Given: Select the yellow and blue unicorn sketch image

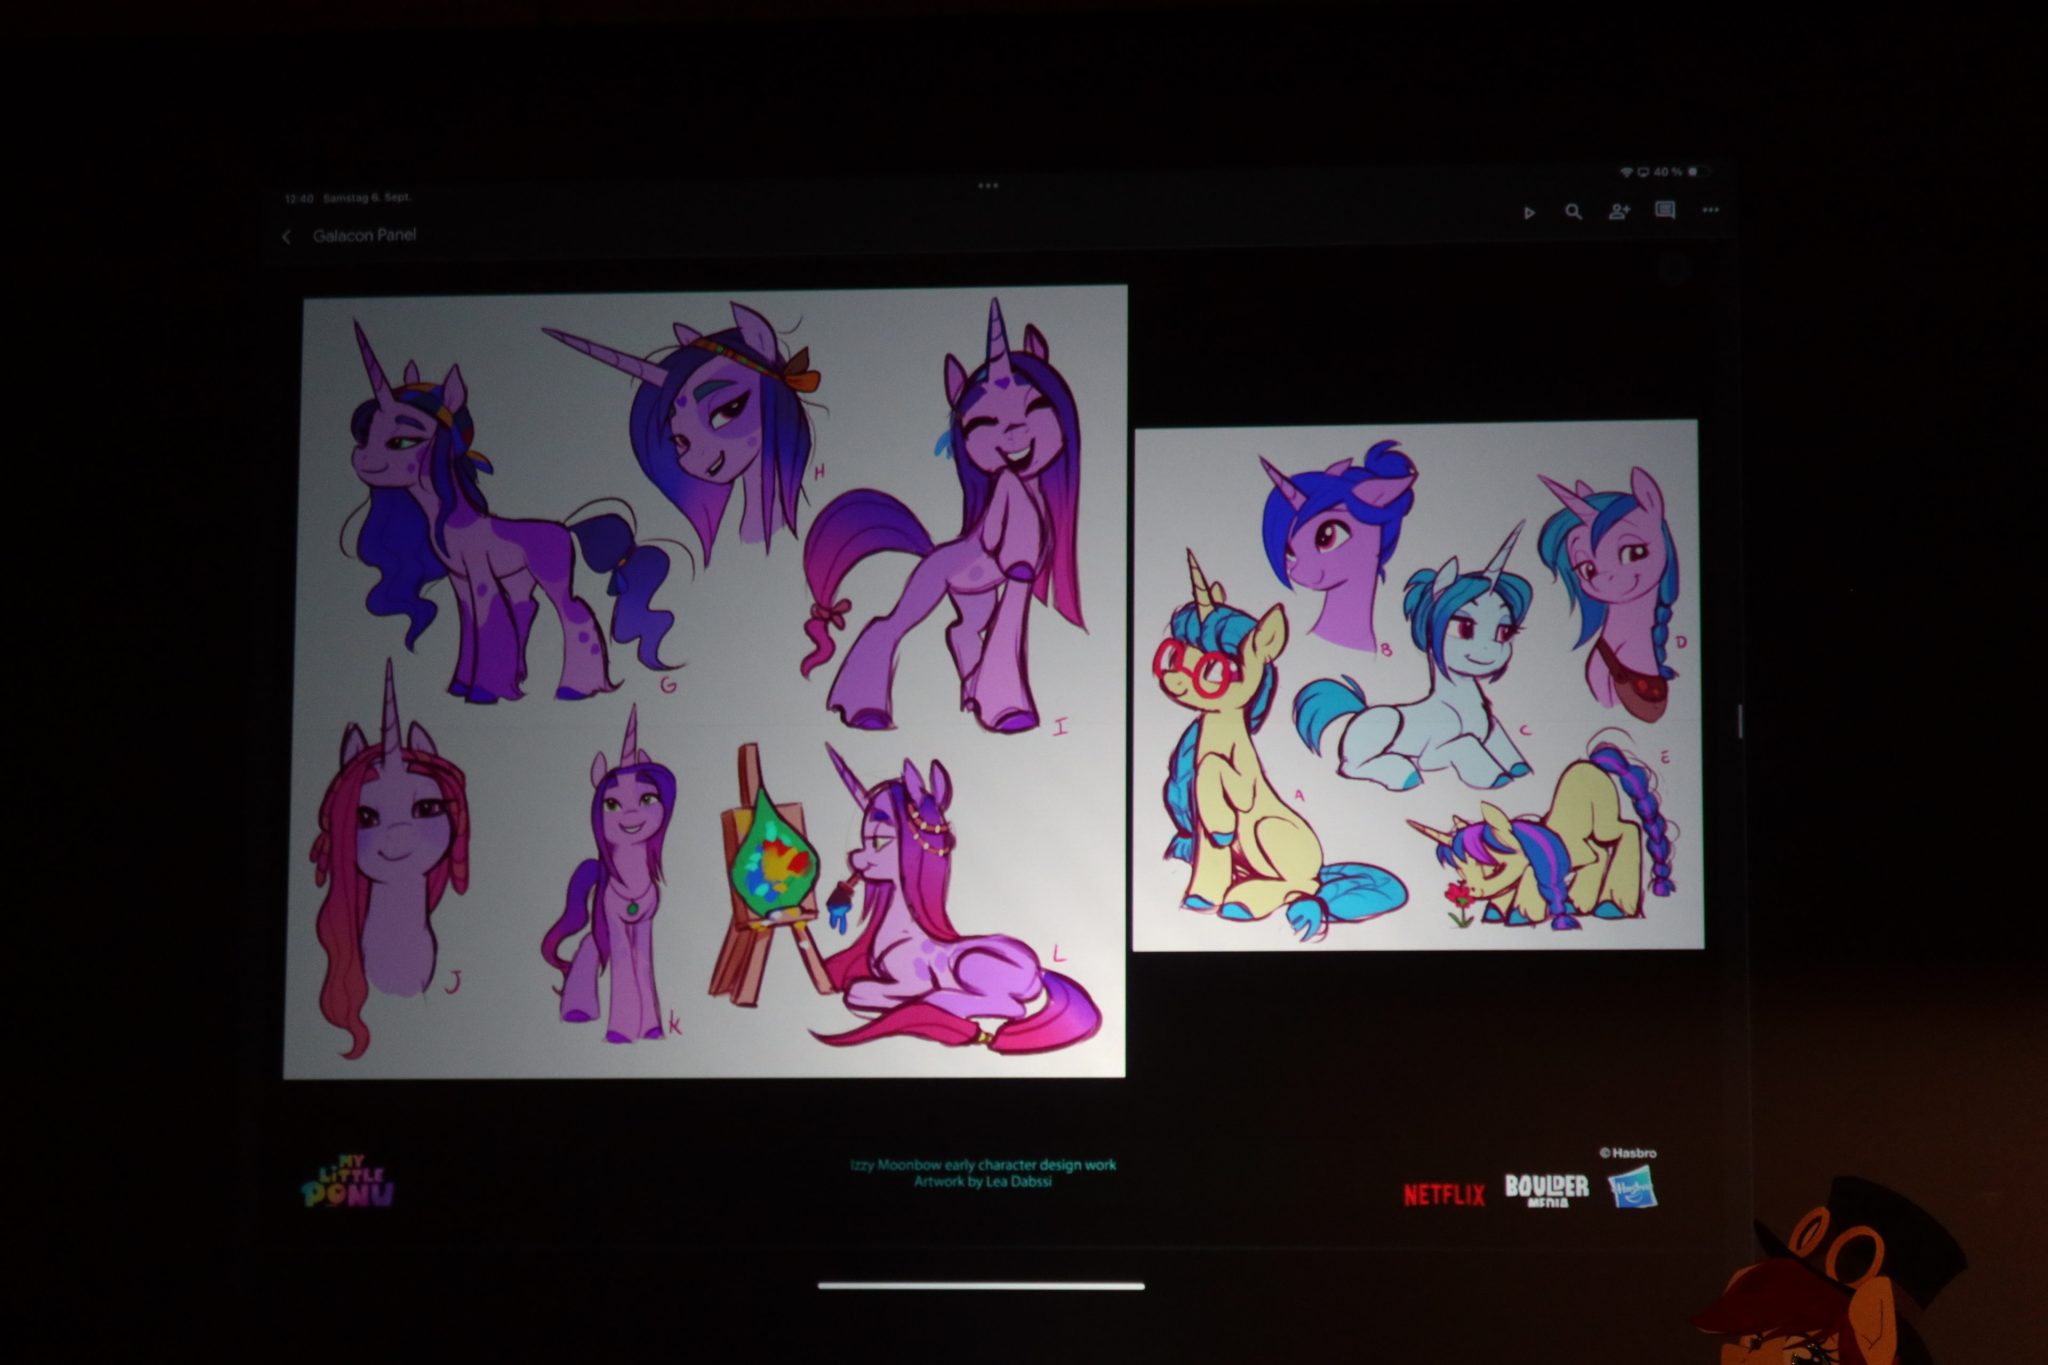Looking at the screenshot, I should 1418,685.
